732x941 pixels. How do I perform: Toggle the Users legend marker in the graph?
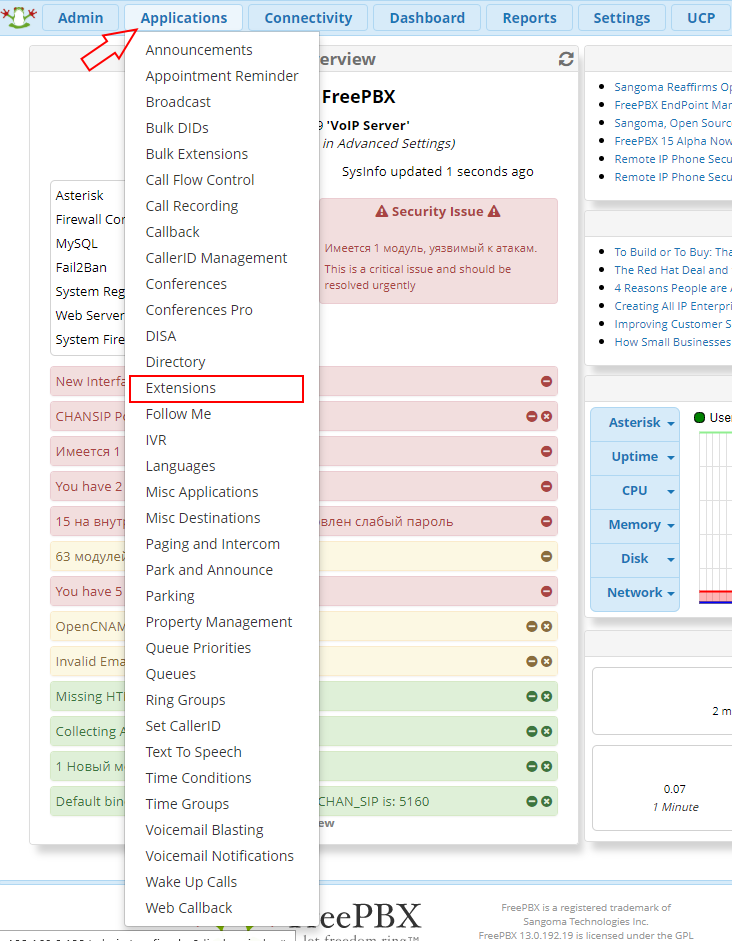click(x=700, y=417)
